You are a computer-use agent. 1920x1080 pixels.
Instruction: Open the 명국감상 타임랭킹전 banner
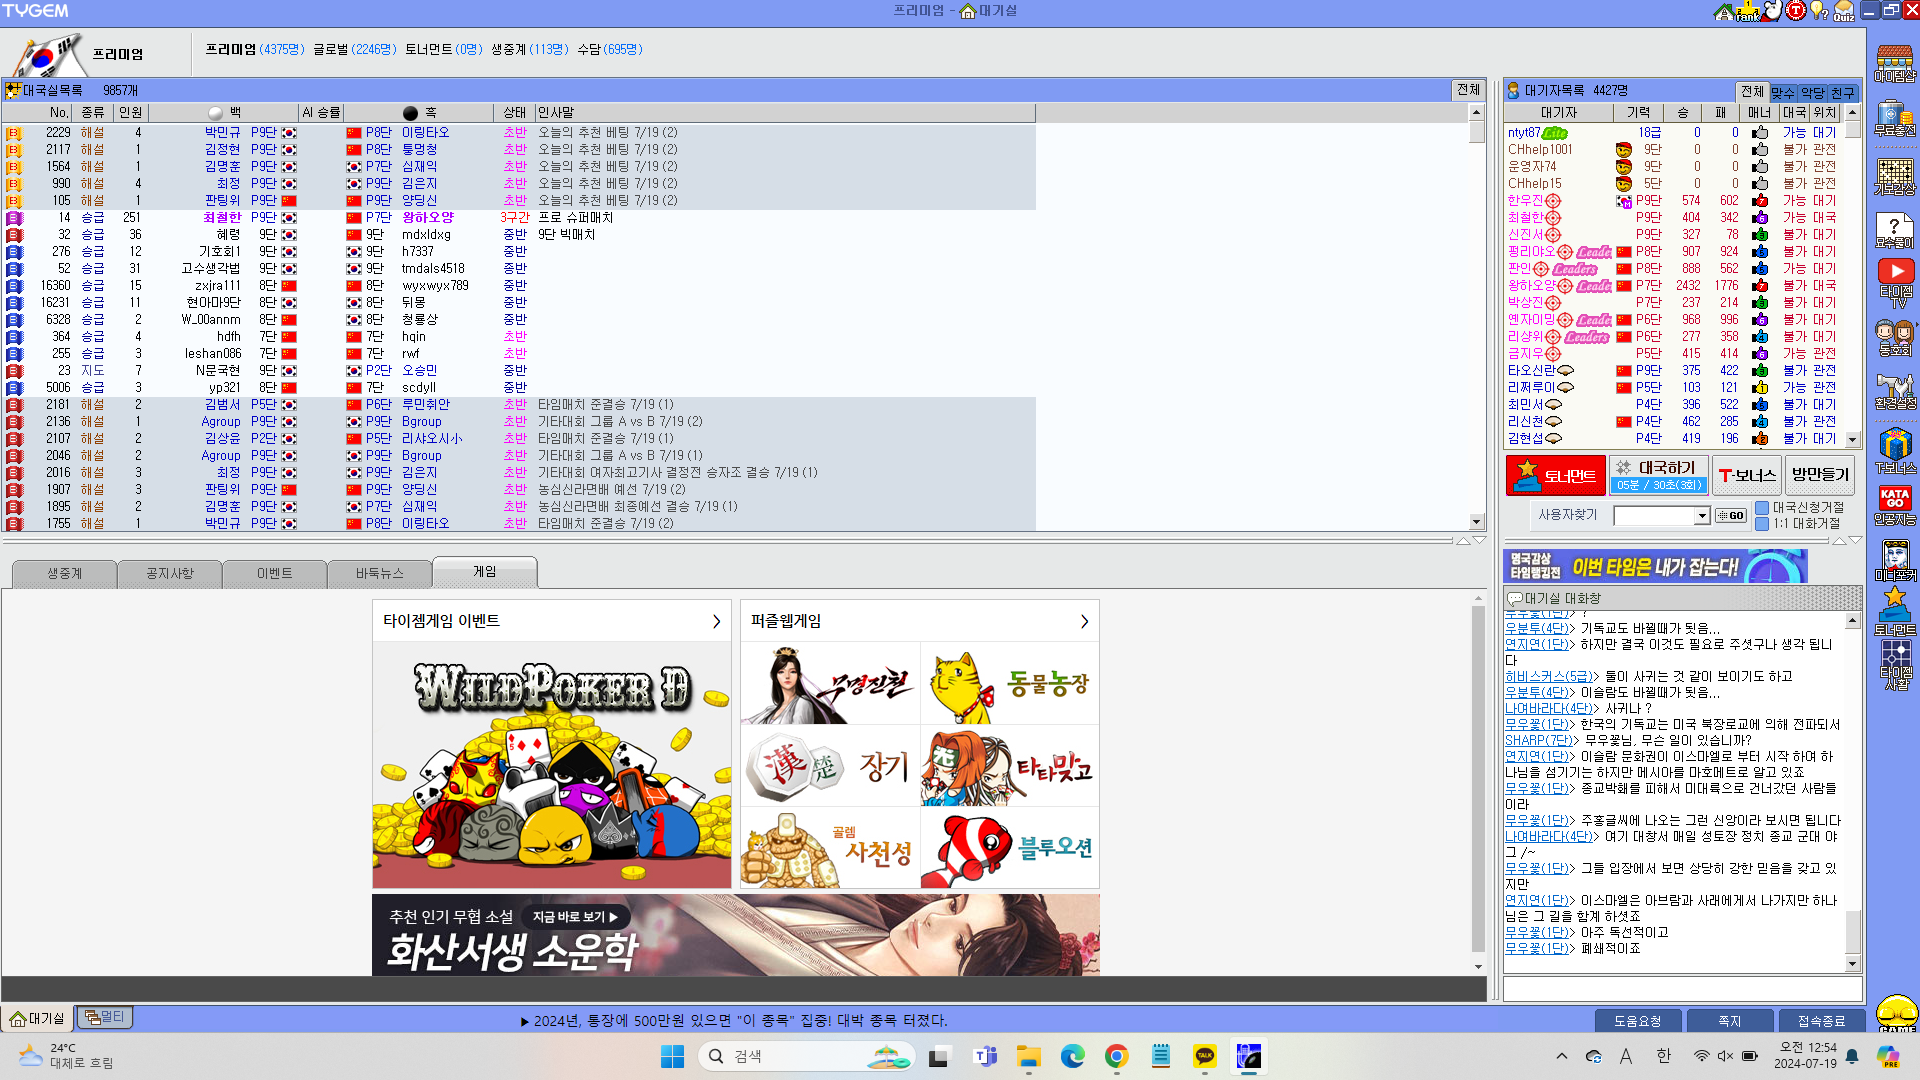click(1656, 567)
